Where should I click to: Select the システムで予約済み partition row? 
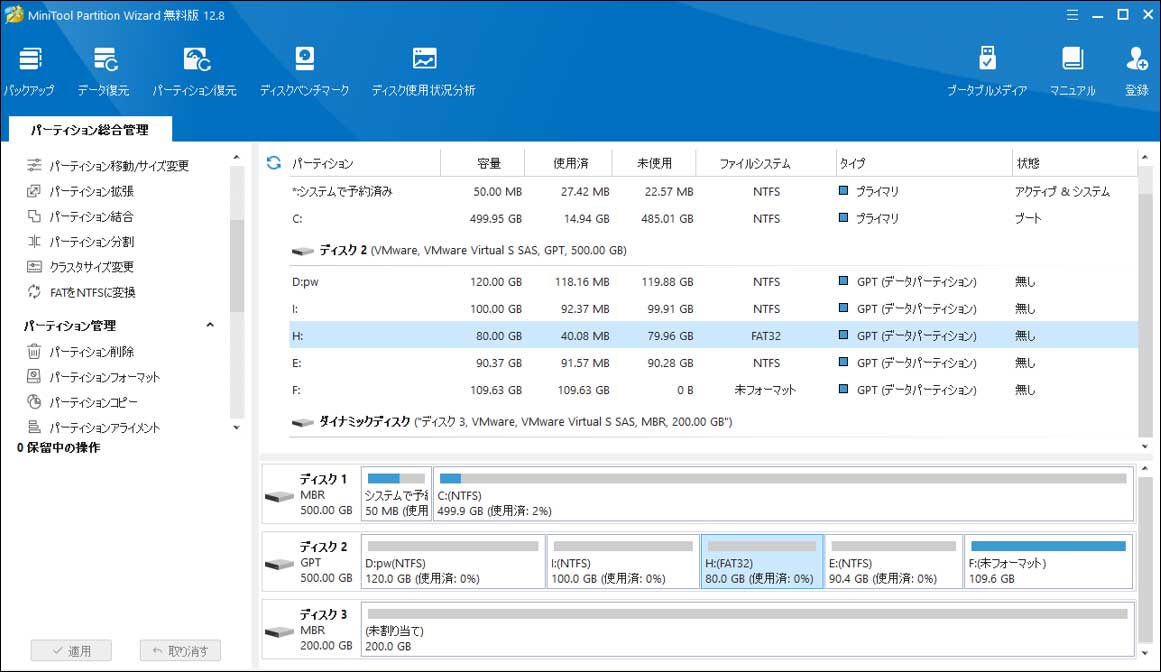[x=713, y=192]
